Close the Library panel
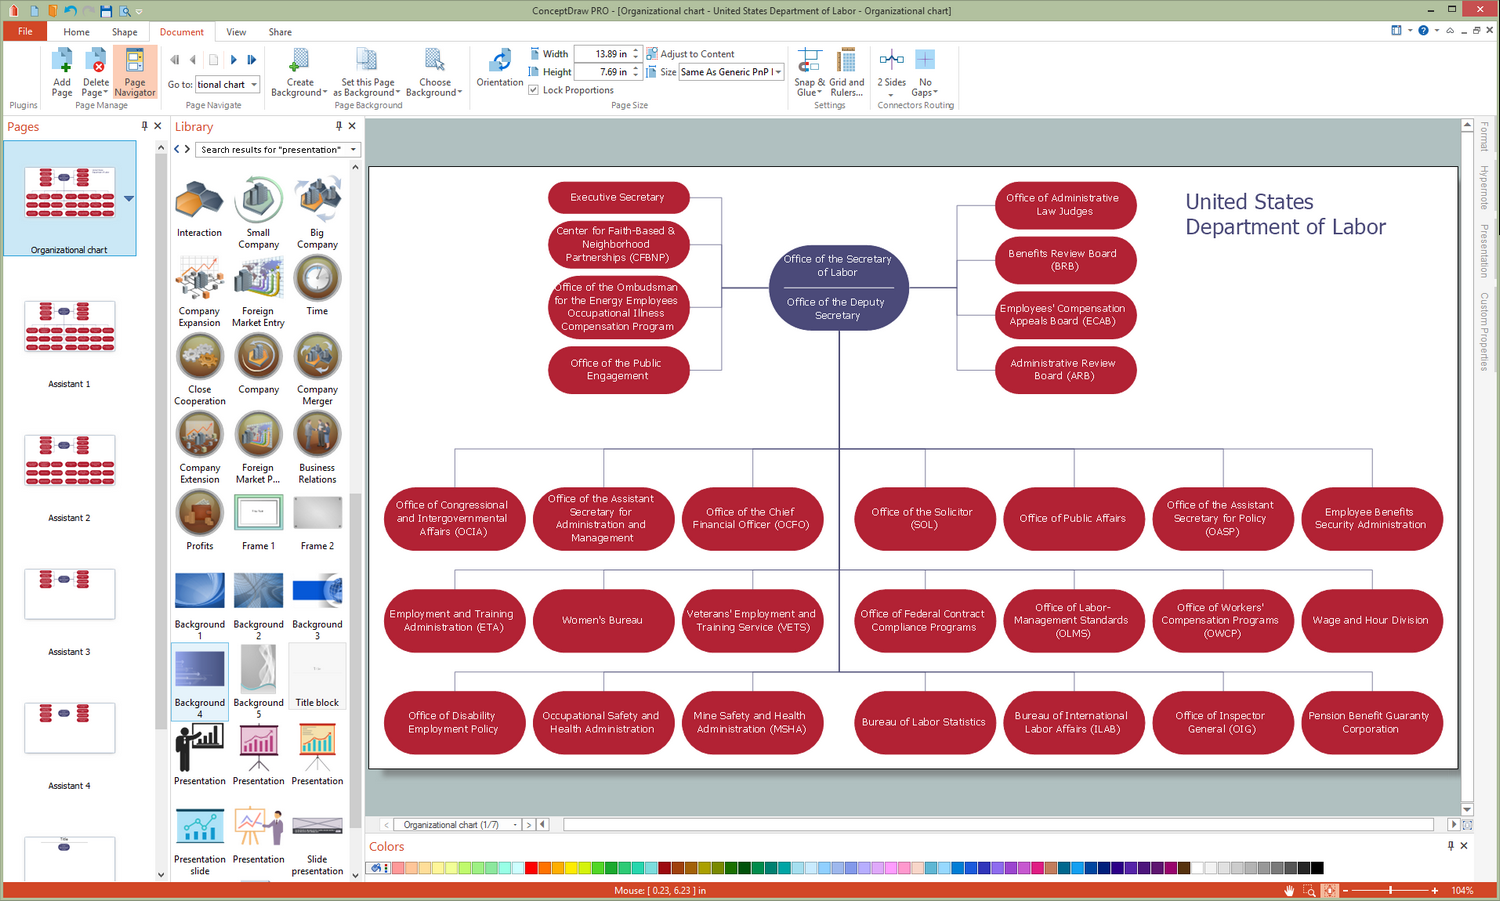Viewport: 1500px width, 901px height. click(x=352, y=126)
